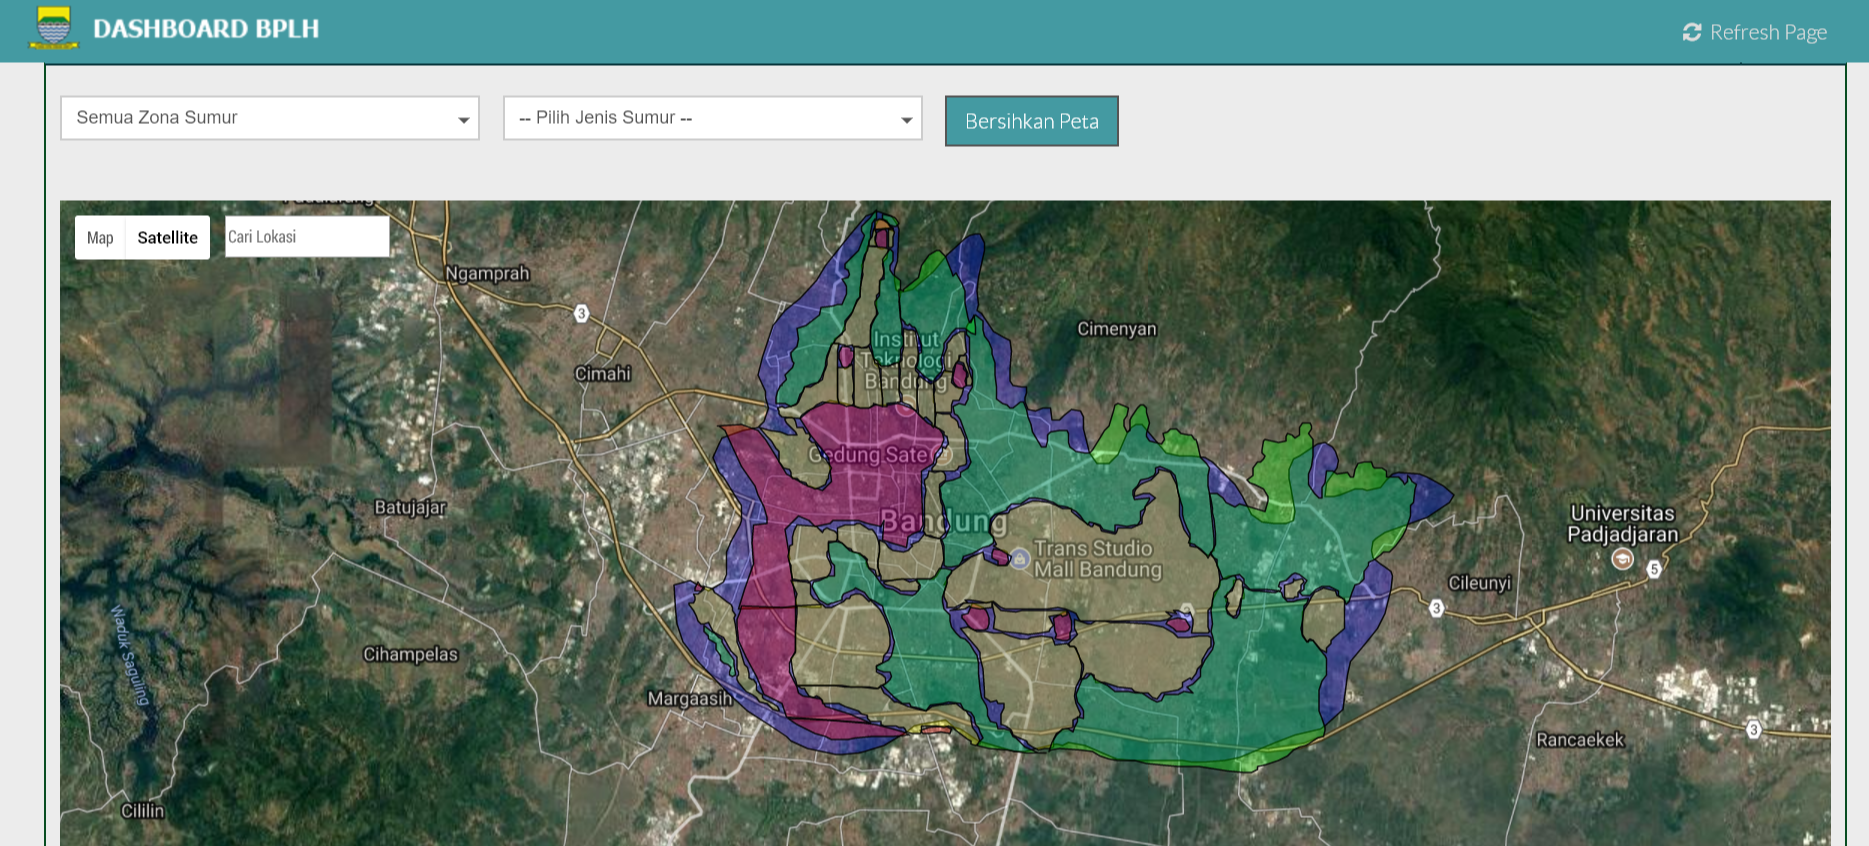Click the BPLH city emblem logo
1869x846 pixels.
click(54, 28)
